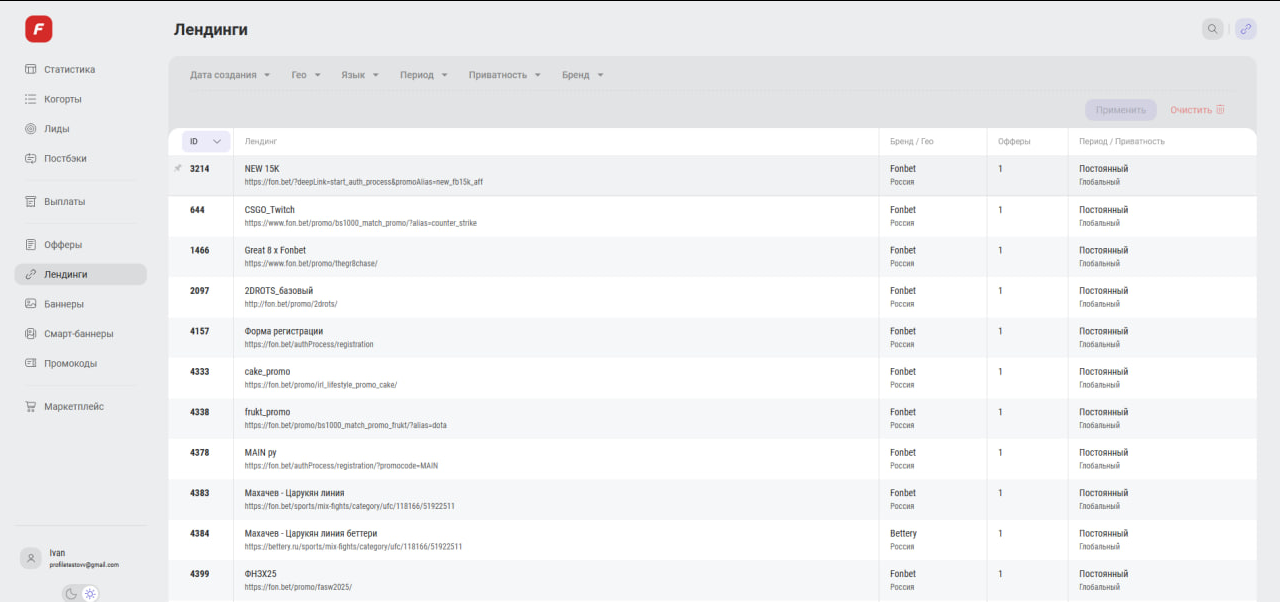Click the link icon button top right
The width and height of the screenshot is (1280, 602).
pyautogui.click(x=1245, y=29)
